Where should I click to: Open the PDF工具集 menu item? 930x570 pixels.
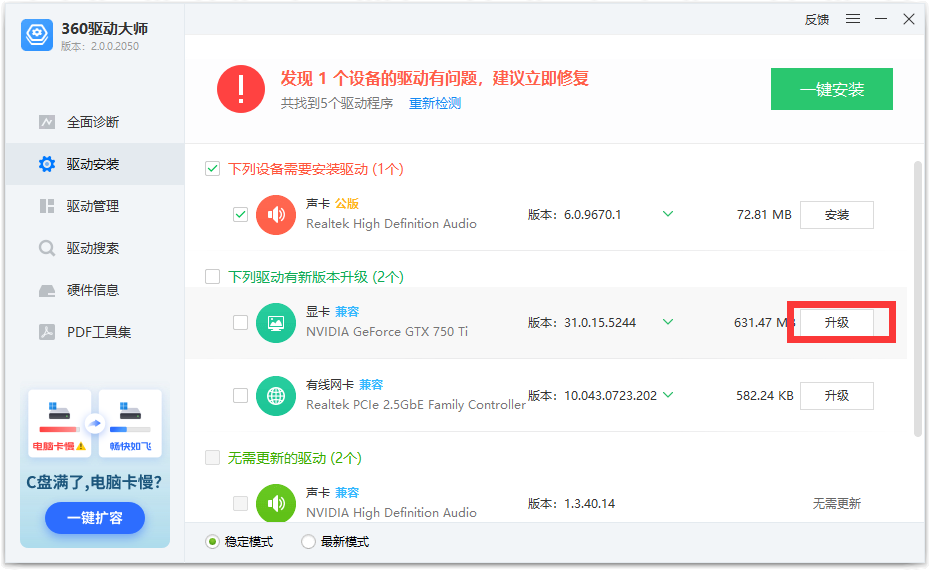[95, 332]
